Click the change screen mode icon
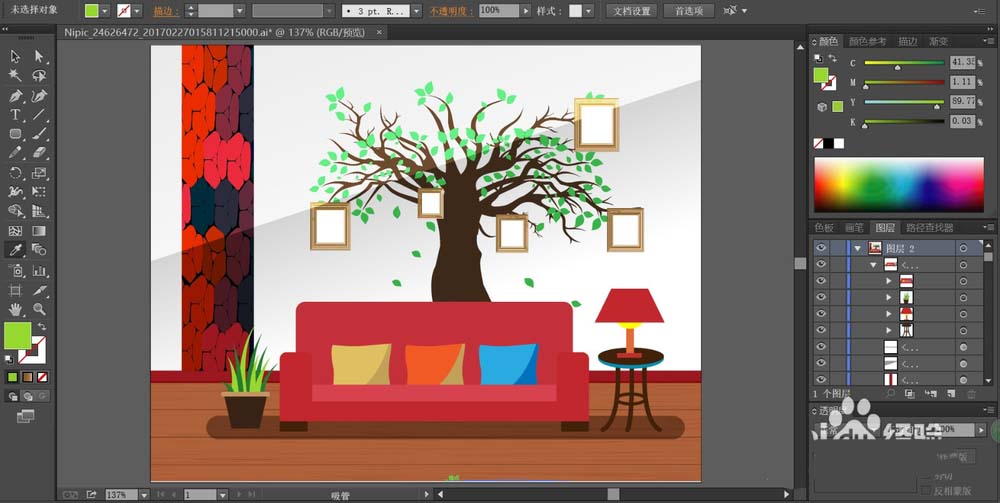 [26, 416]
